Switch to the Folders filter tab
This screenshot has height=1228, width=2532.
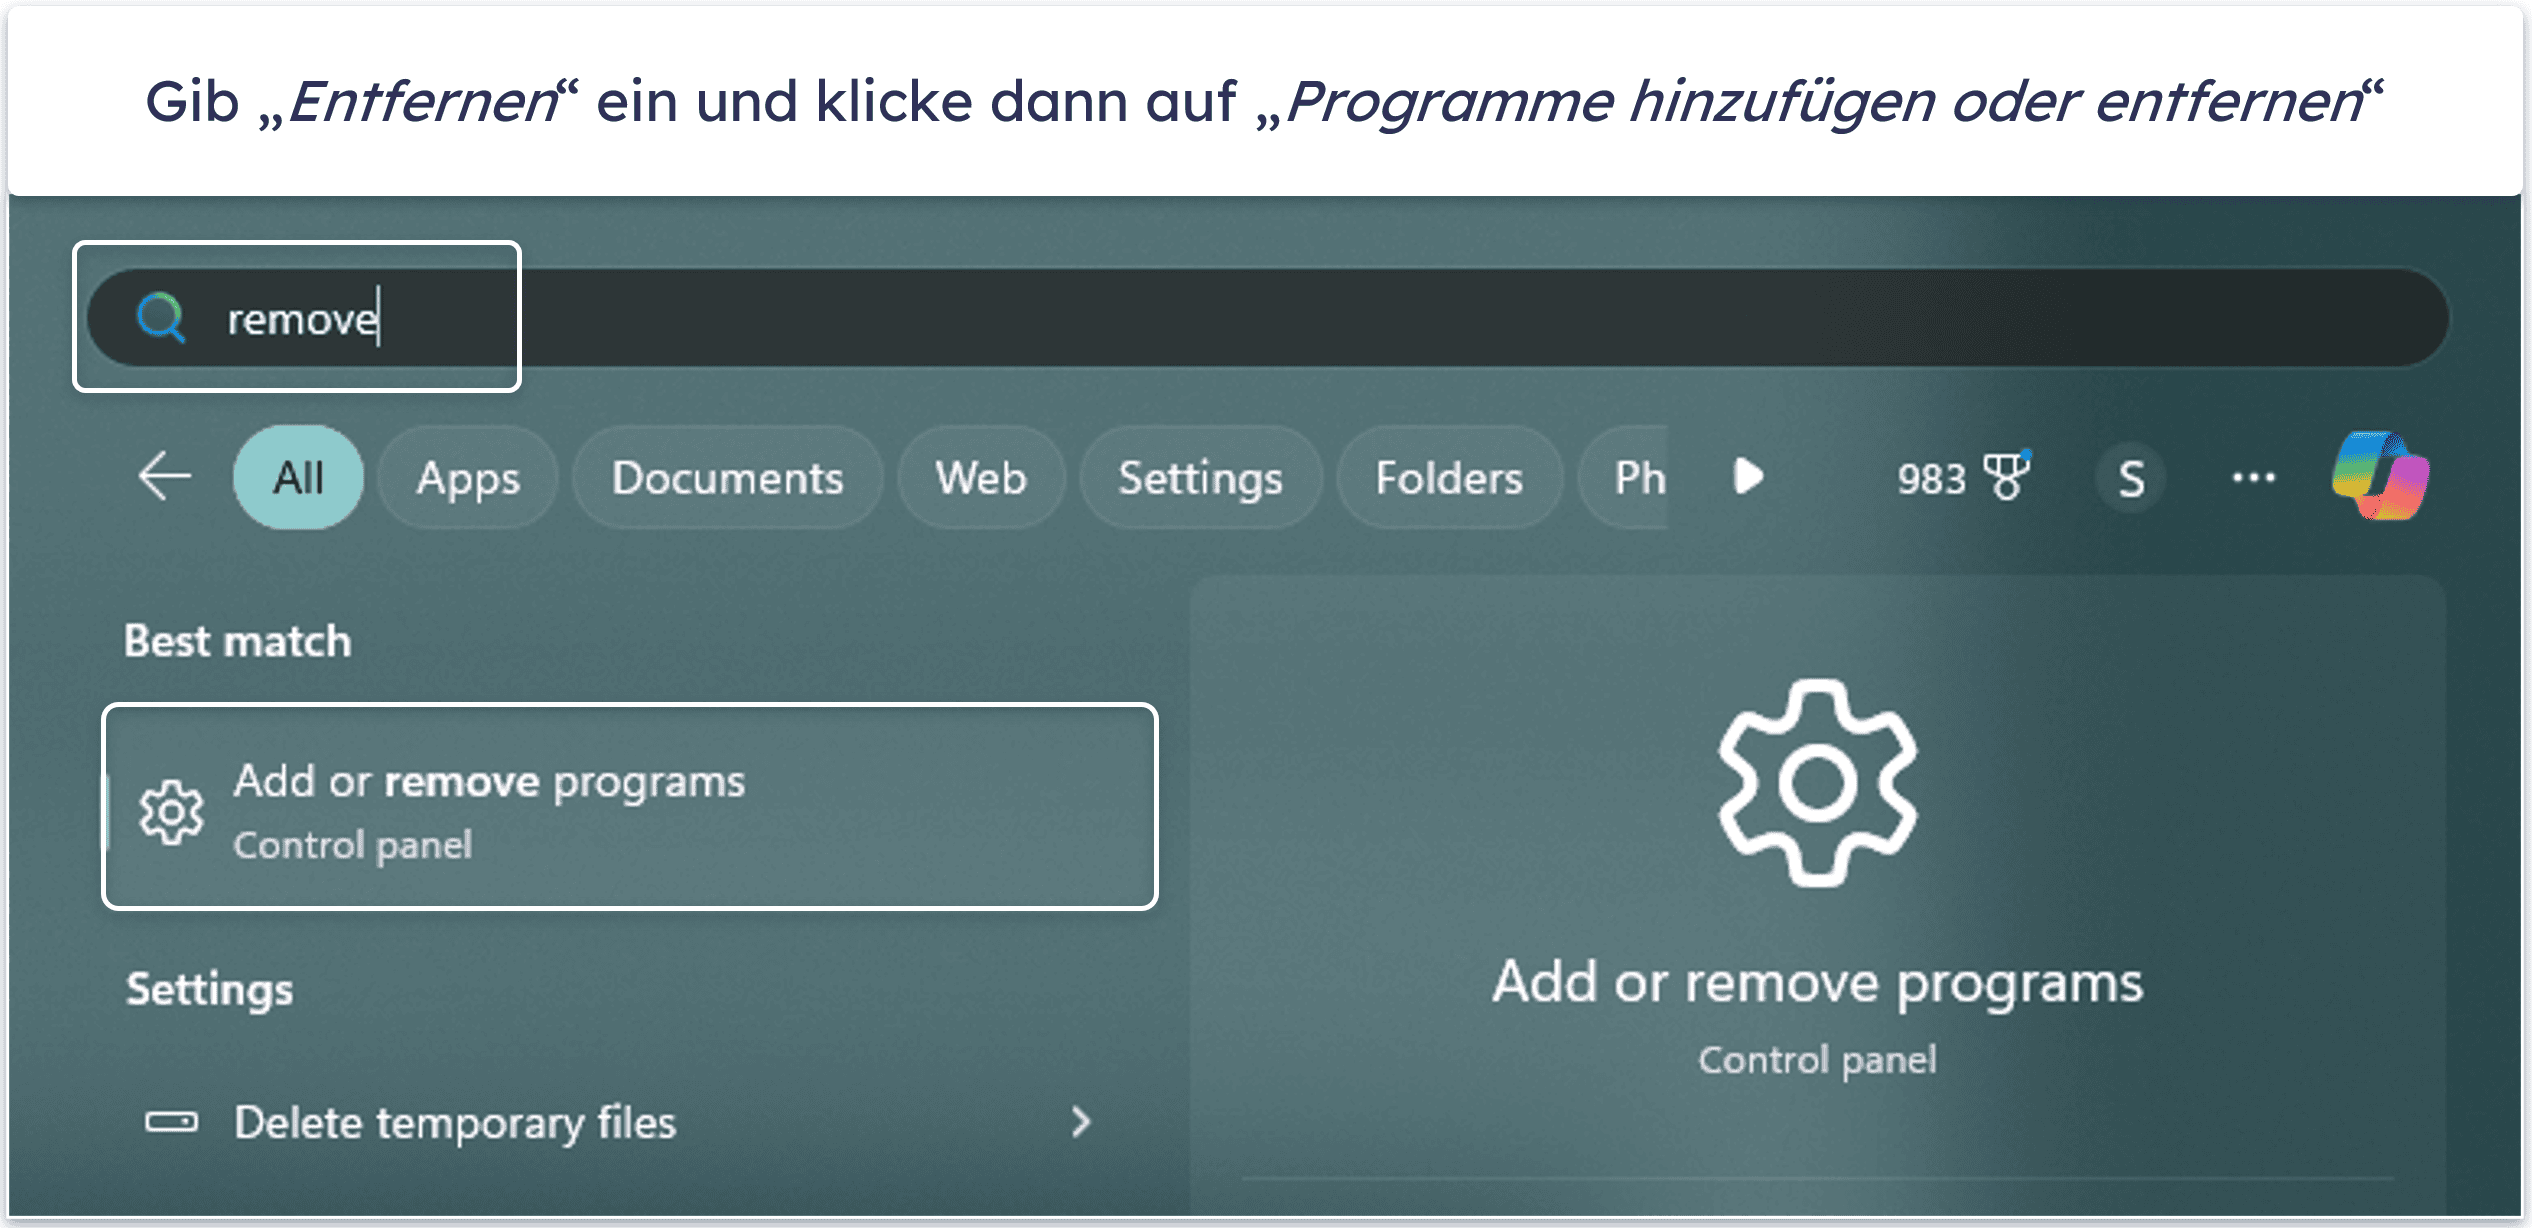[x=1449, y=478]
